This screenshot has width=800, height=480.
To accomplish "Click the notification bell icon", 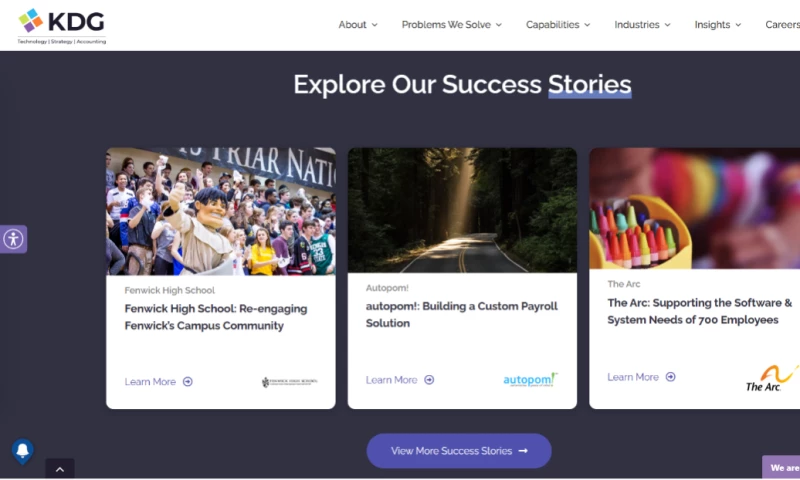I will click(x=22, y=451).
